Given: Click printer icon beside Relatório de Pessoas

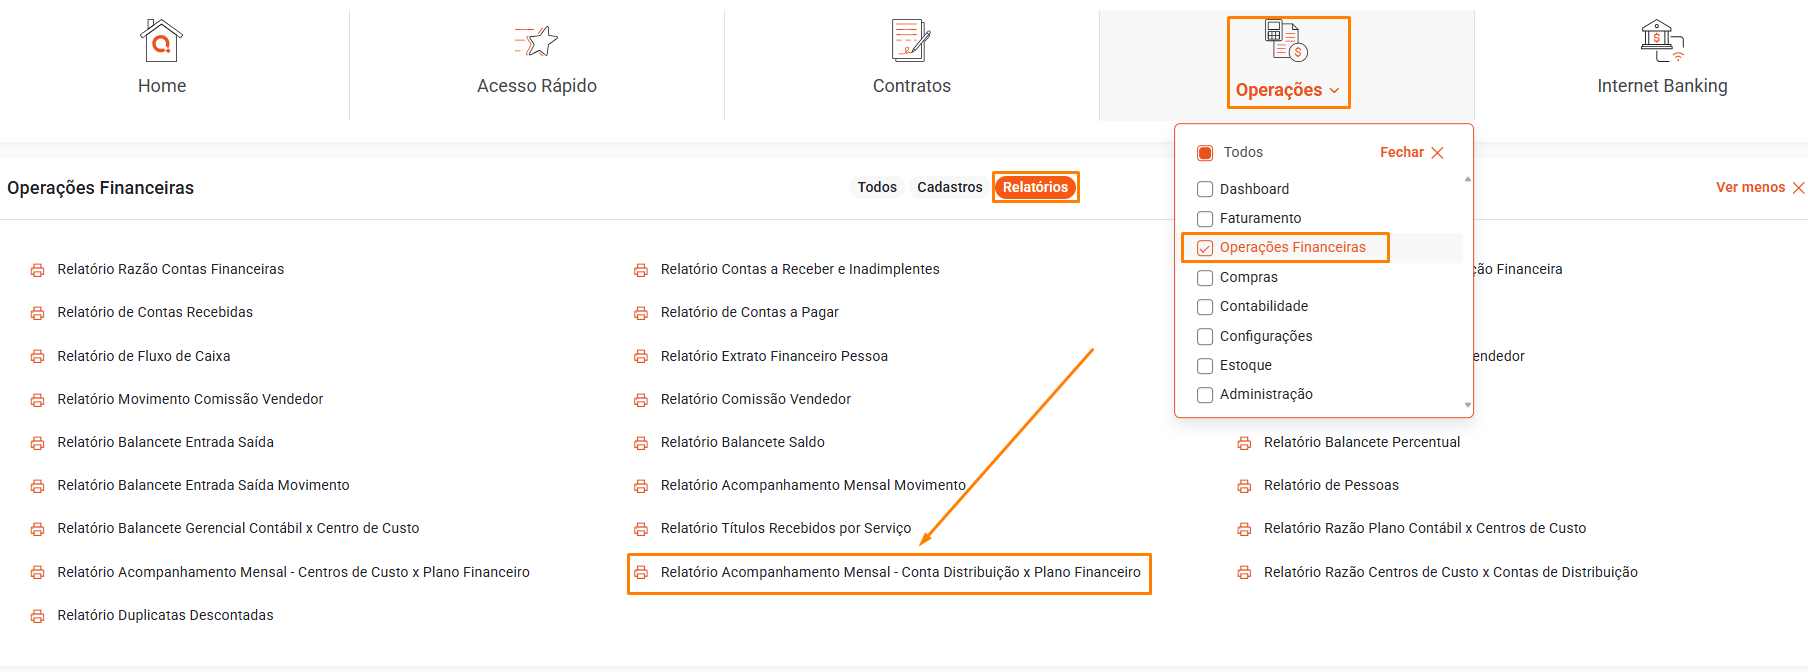Looking at the screenshot, I should [x=1244, y=486].
